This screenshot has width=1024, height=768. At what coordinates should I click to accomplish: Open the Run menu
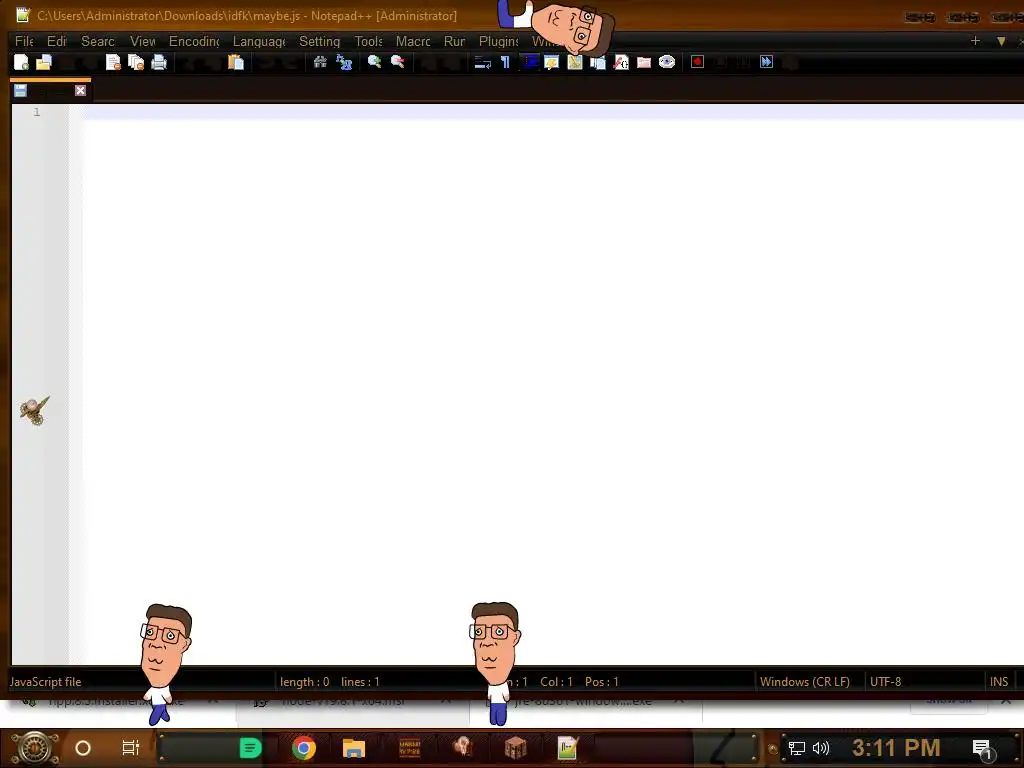pyautogui.click(x=455, y=41)
